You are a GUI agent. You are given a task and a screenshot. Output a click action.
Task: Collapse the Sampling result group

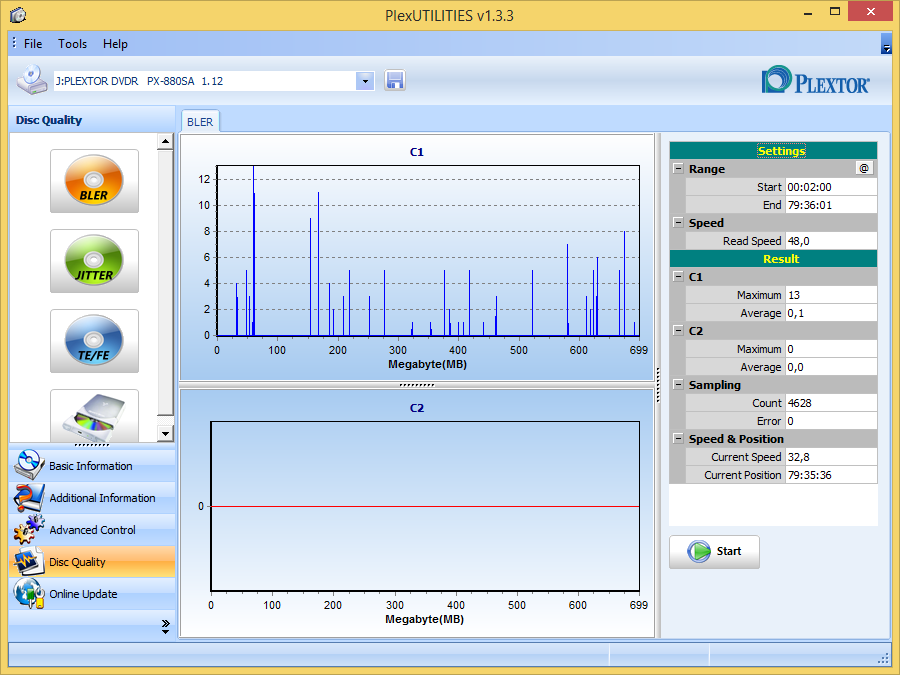(678, 385)
